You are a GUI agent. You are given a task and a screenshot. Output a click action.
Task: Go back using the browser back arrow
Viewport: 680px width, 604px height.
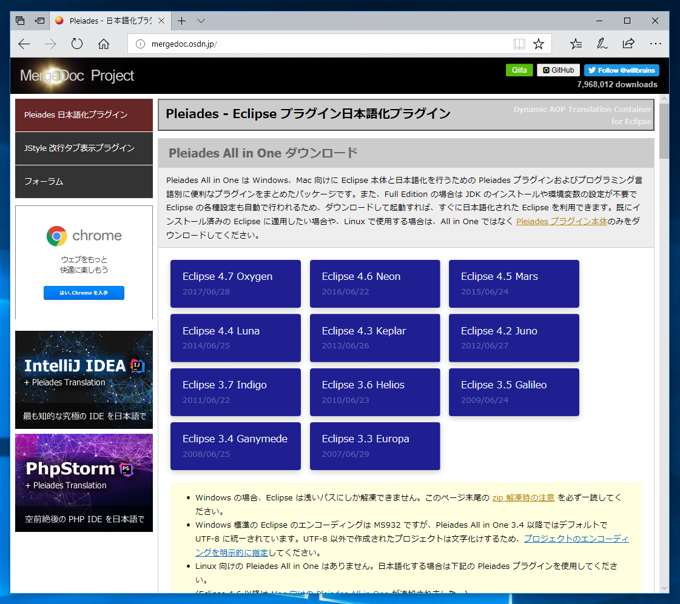(24, 44)
